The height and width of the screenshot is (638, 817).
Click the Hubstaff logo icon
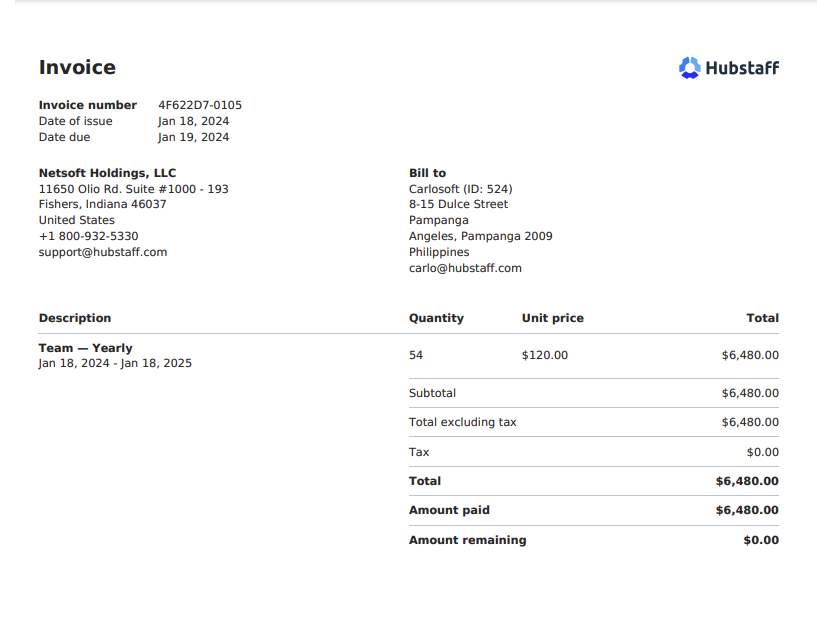click(x=689, y=68)
